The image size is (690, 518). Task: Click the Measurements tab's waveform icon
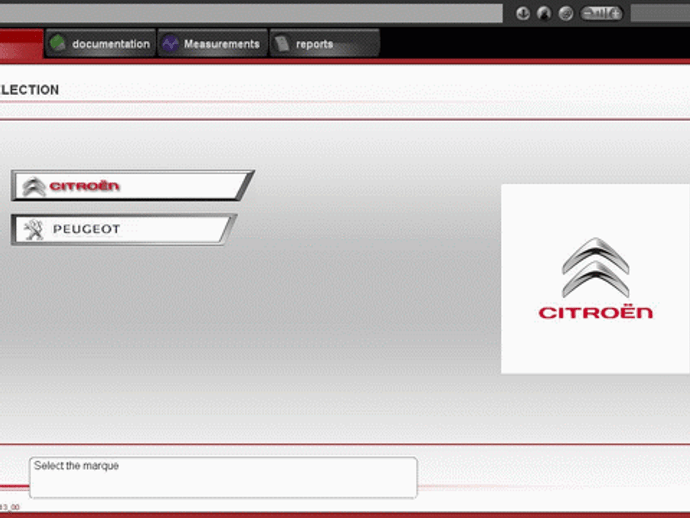(170, 44)
